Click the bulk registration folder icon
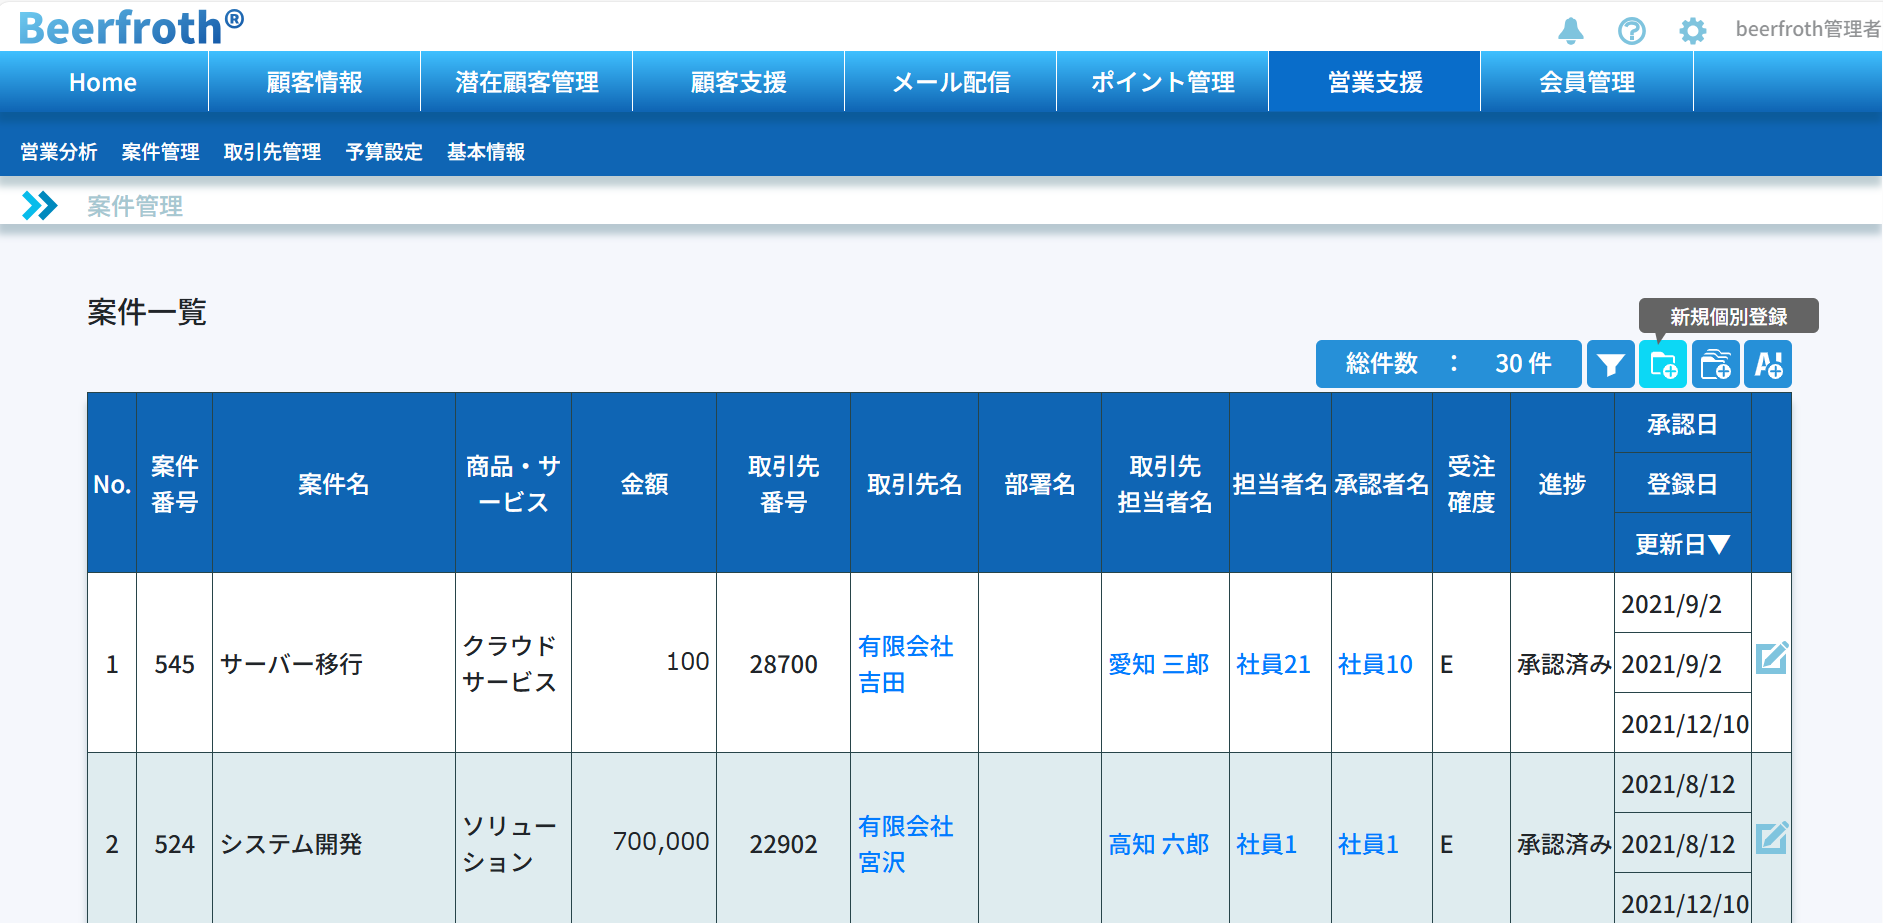 [1716, 365]
